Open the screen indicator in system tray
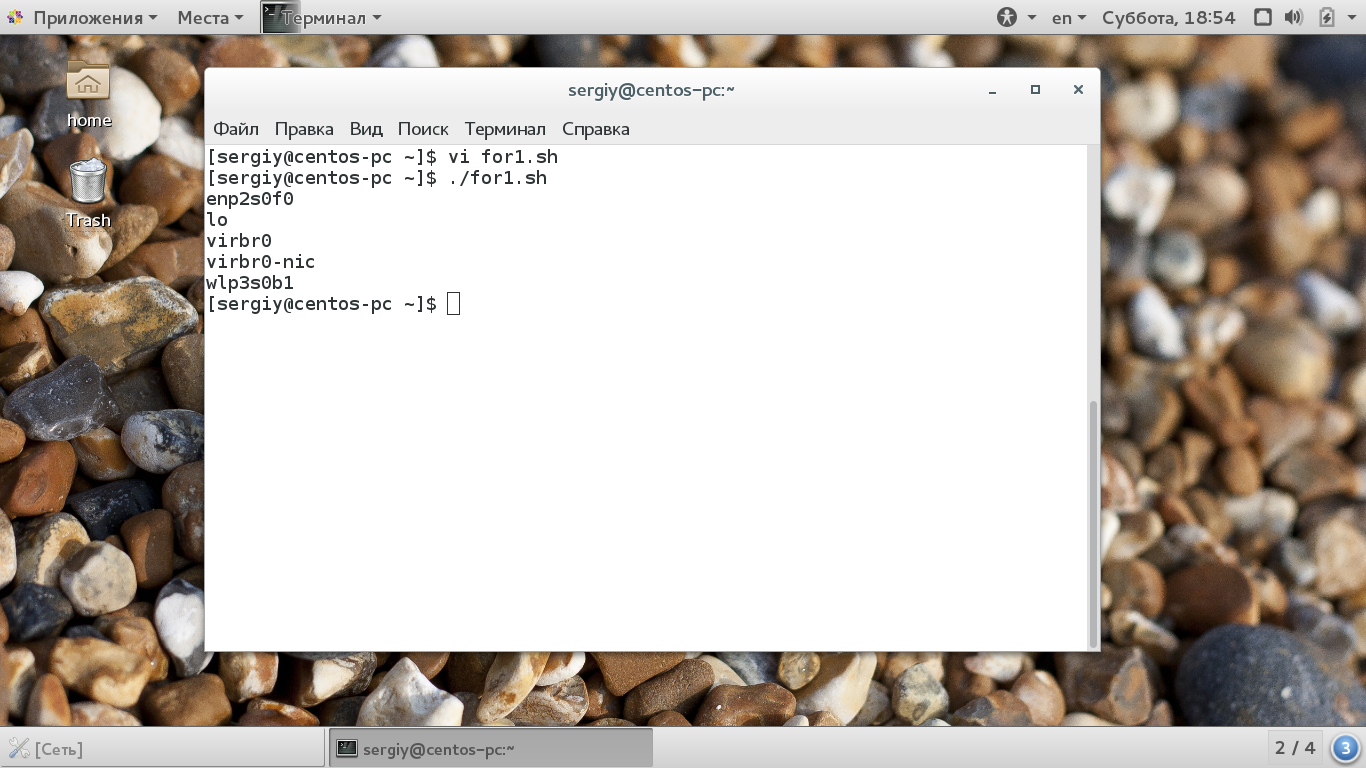The width and height of the screenshot is (1366, 768). 1263,17
